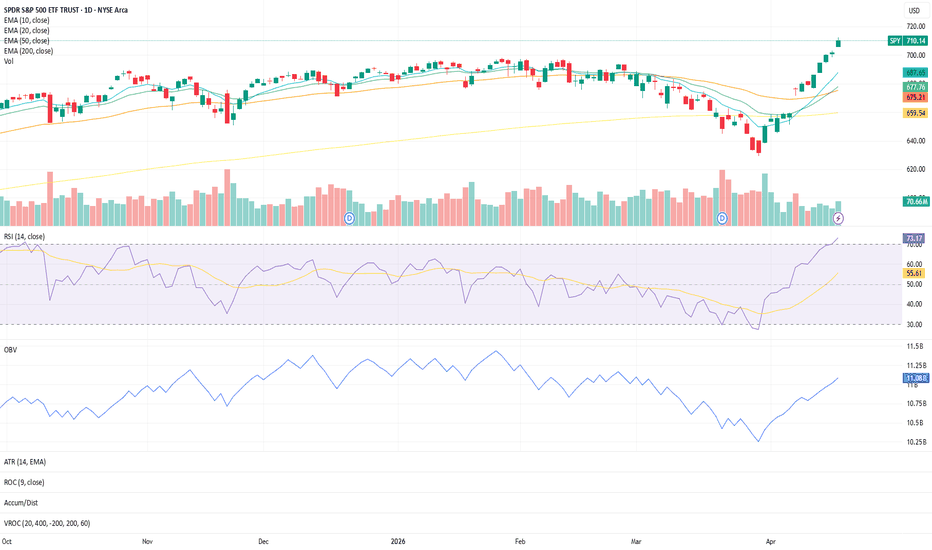Click the 55.61 RSI average value label
This screenshot has width=932, height=550.
coord(914,274)
